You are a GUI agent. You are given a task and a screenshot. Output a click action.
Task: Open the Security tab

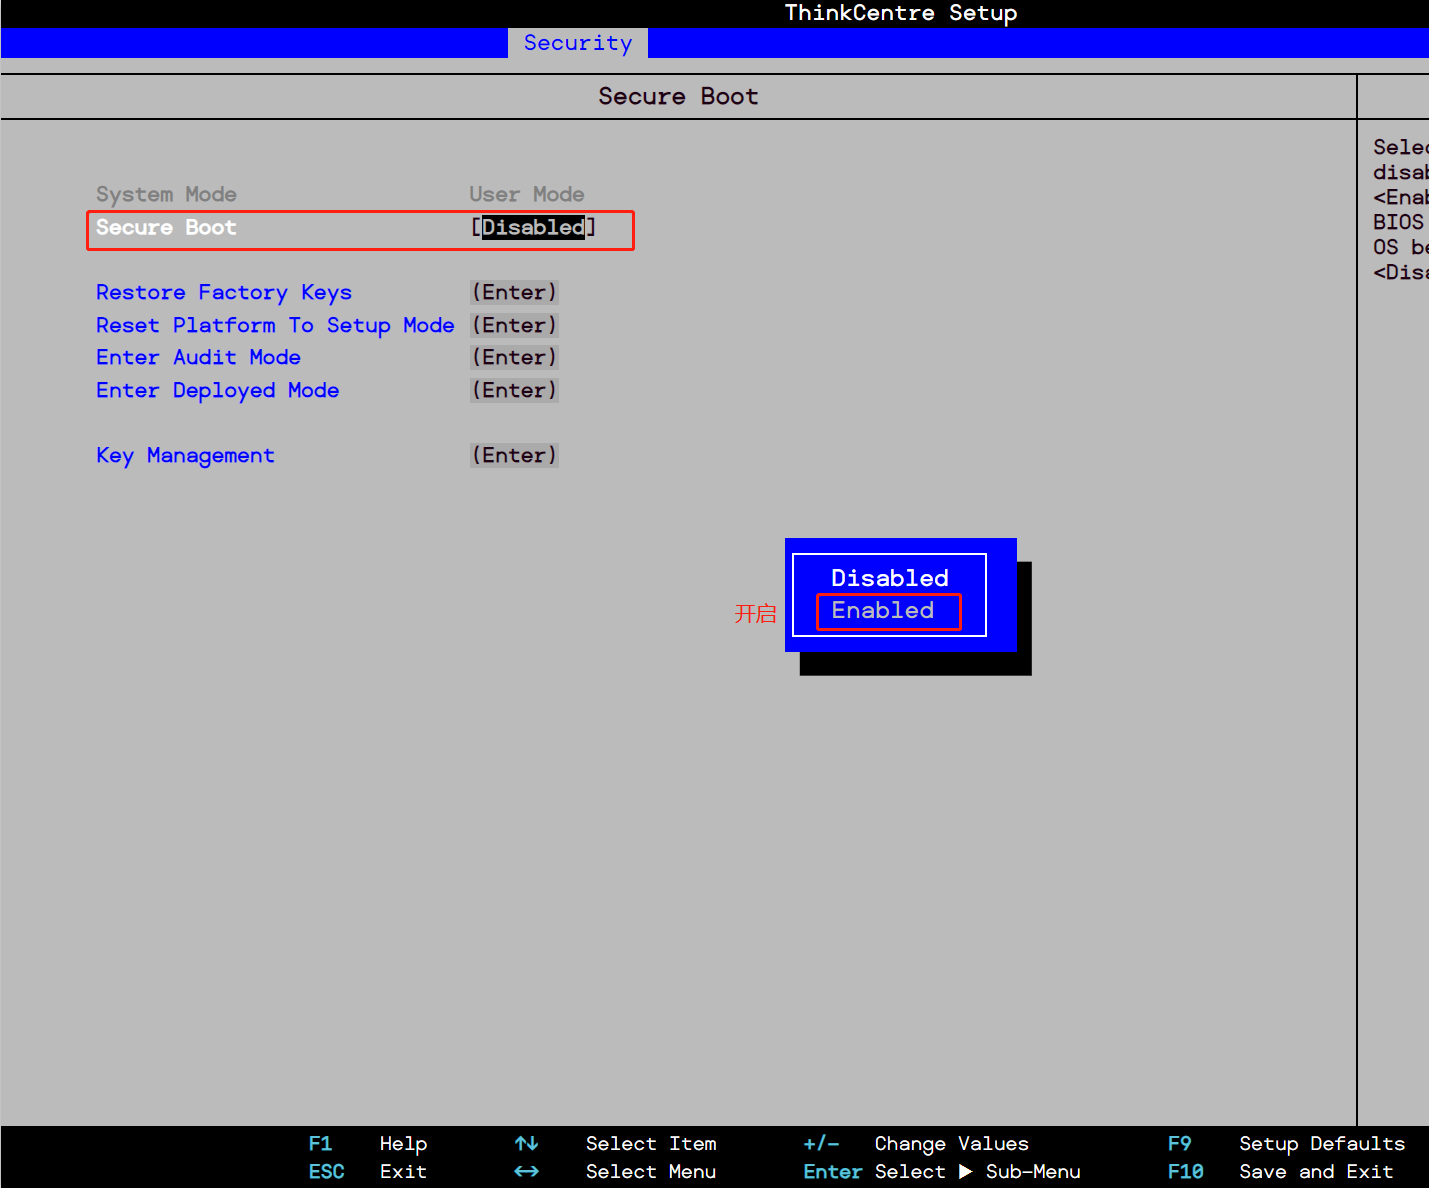click(x=577, y=43)
